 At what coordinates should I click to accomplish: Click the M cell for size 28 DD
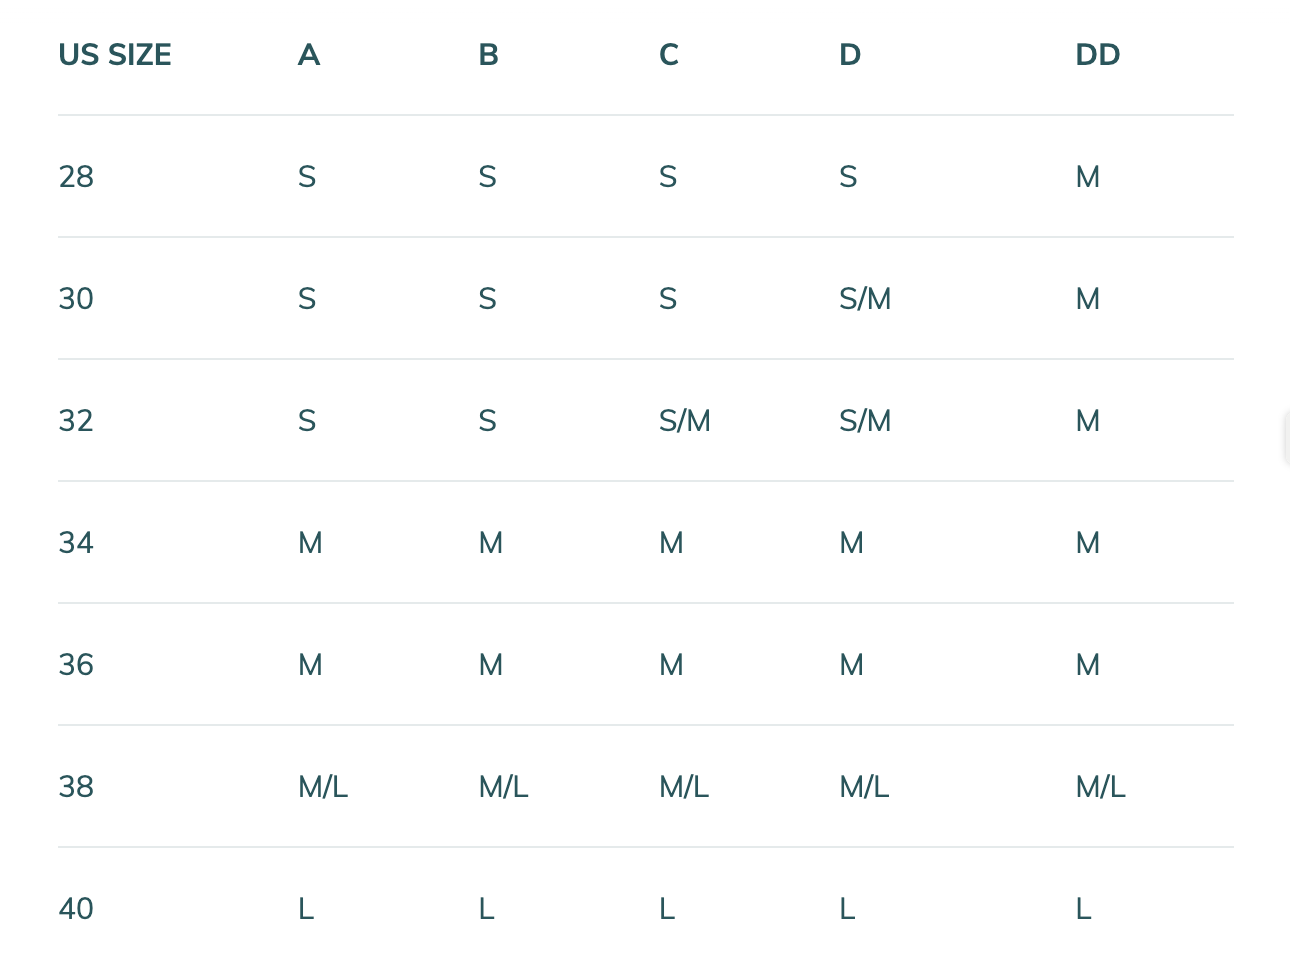pos(1087,177)
